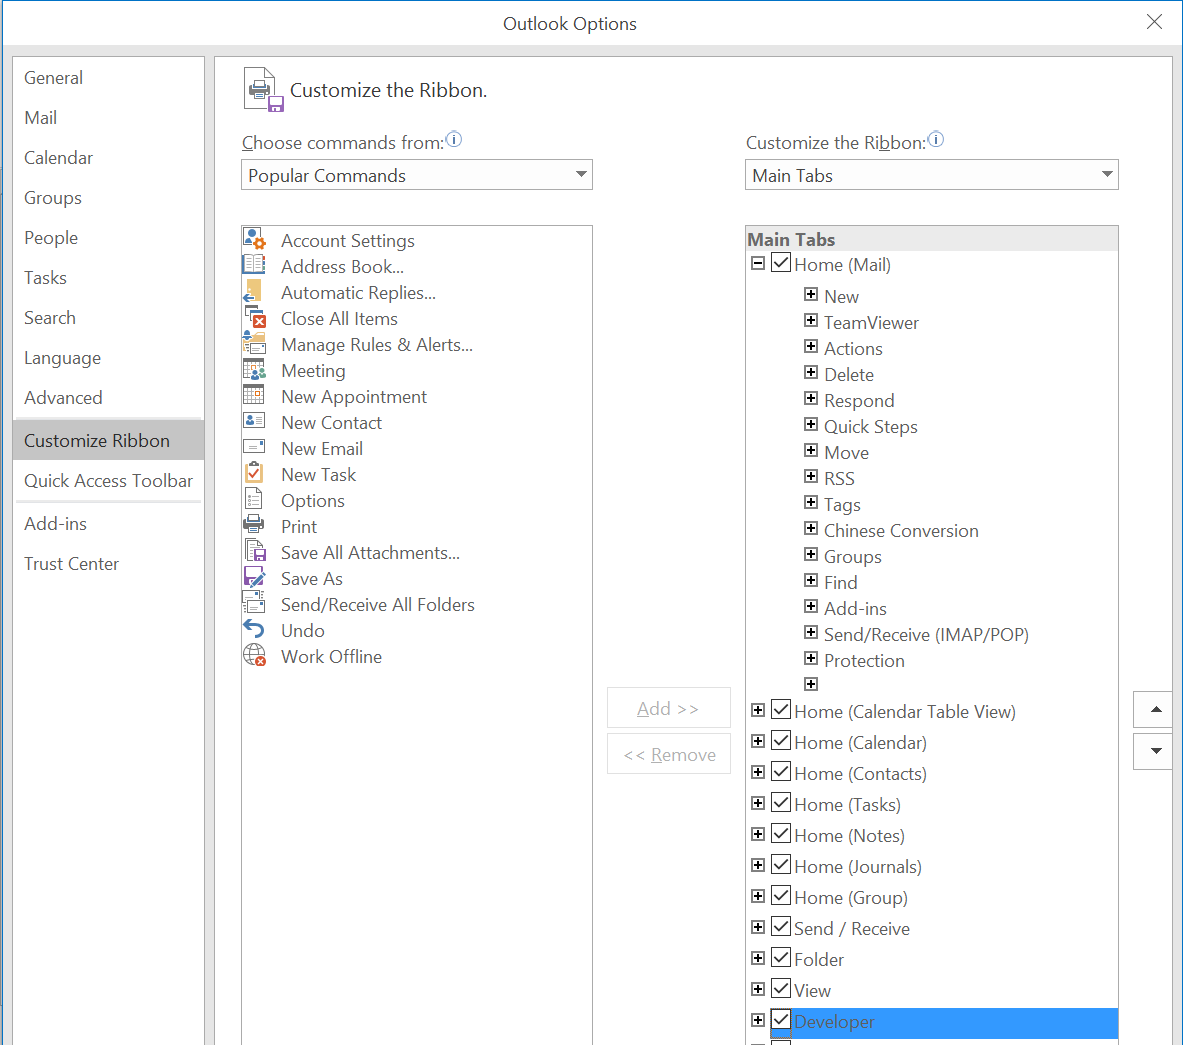This screenshot has width=1183, height=1045.
Task: Uncheck the Home (Mail) tab checkbox
Action: (x=781, y=264)
